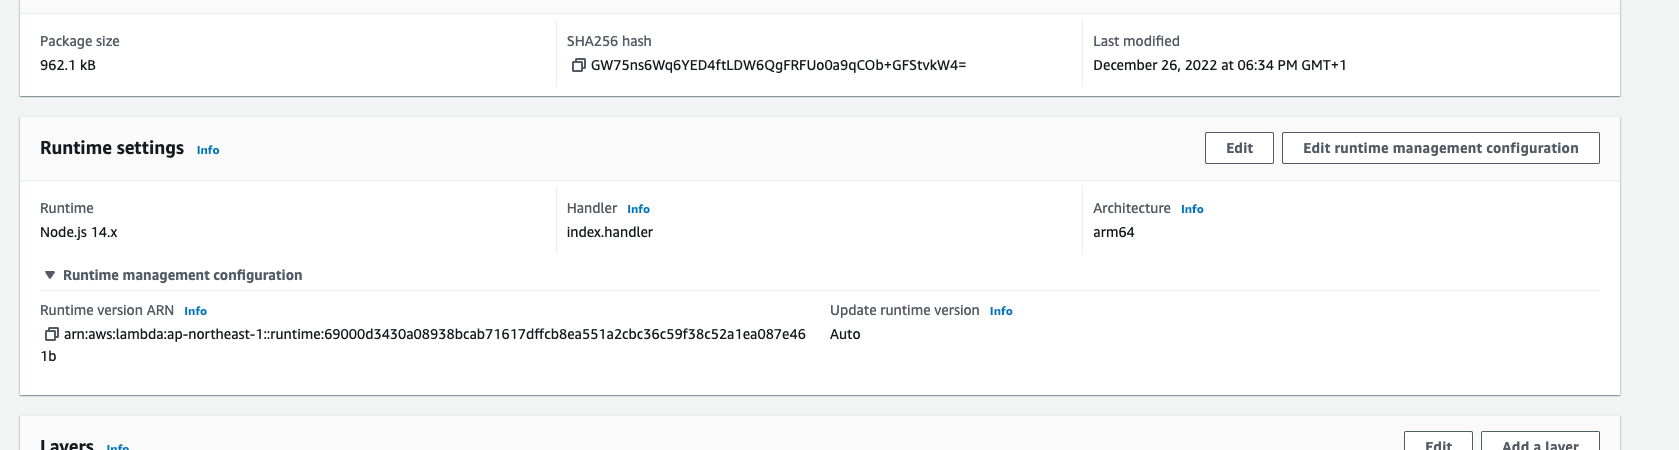Screen dimensions: 1679x450
Task: Copy the SHA256 hash value
Action: click(x=578, y=66)
